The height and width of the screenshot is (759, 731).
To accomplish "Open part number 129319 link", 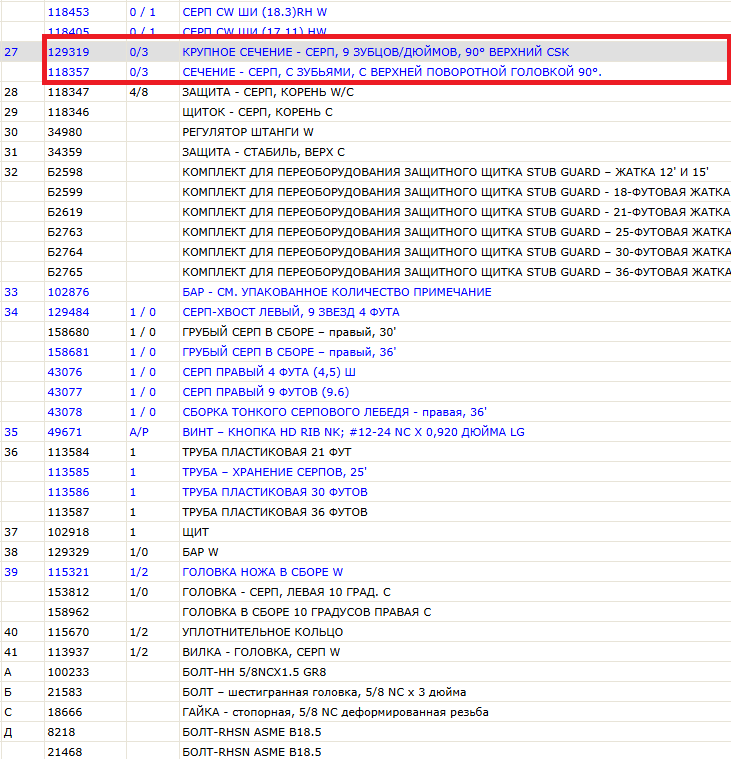I will point(68,52).
